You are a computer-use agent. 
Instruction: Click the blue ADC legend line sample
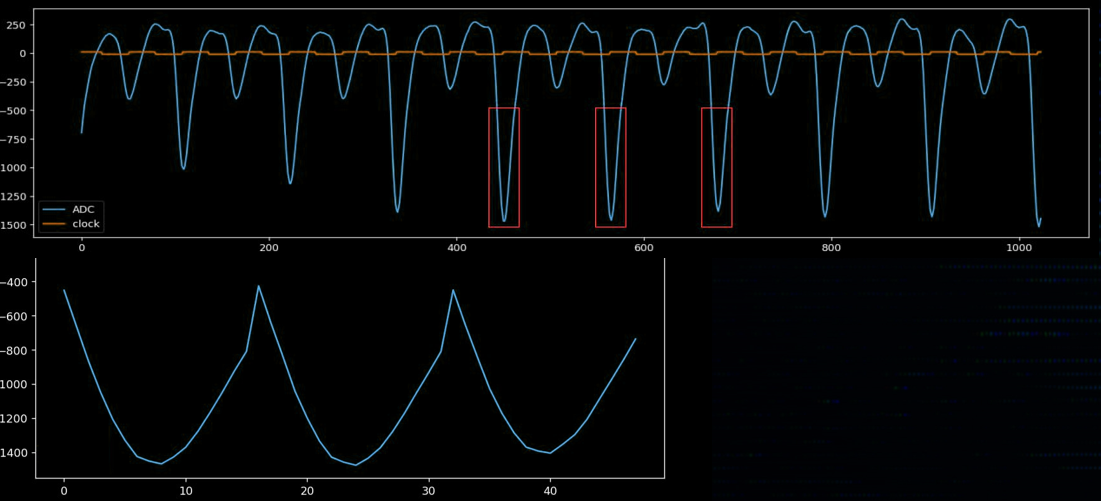click(53, 210)
